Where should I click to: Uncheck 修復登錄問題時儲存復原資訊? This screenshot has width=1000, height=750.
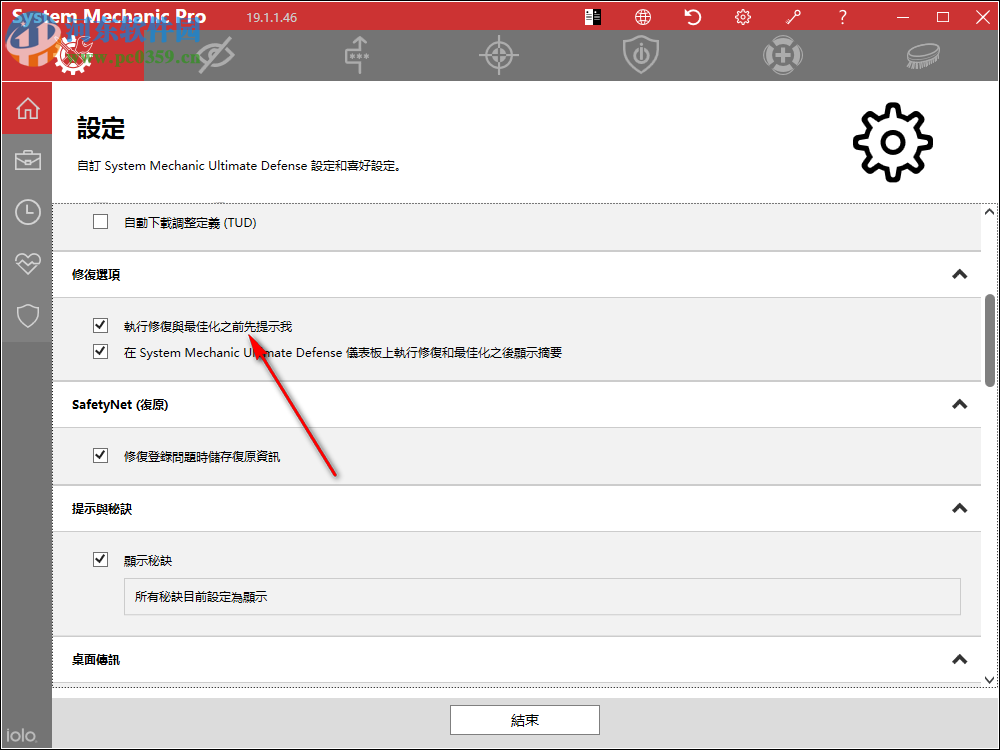(x=100, y=455)
